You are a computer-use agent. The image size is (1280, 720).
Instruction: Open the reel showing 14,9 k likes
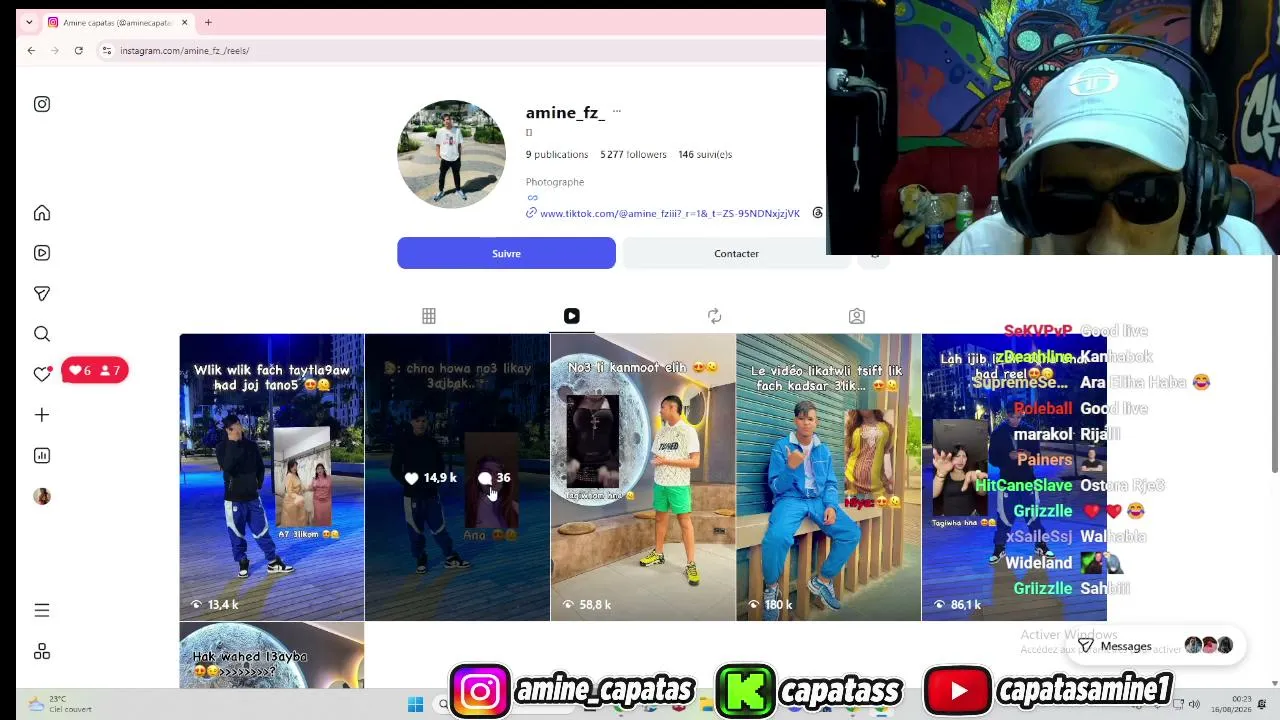(457, 477)
